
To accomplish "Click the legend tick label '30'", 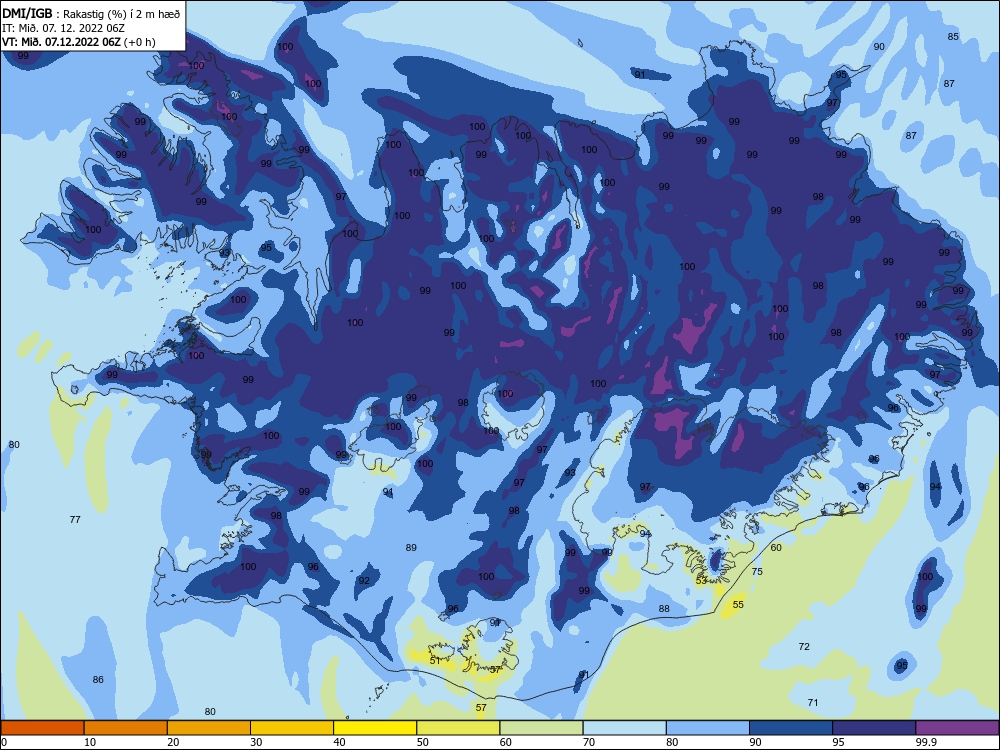I will coord(256,742).
